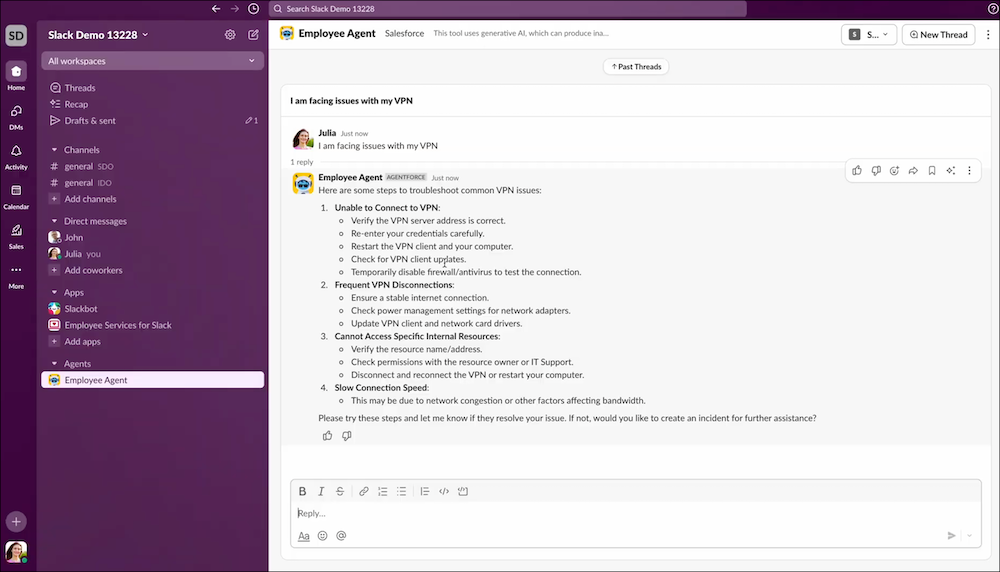Click Add coworkers link
This screenshot has height=572, width=1000.
[x=93, y=270]
